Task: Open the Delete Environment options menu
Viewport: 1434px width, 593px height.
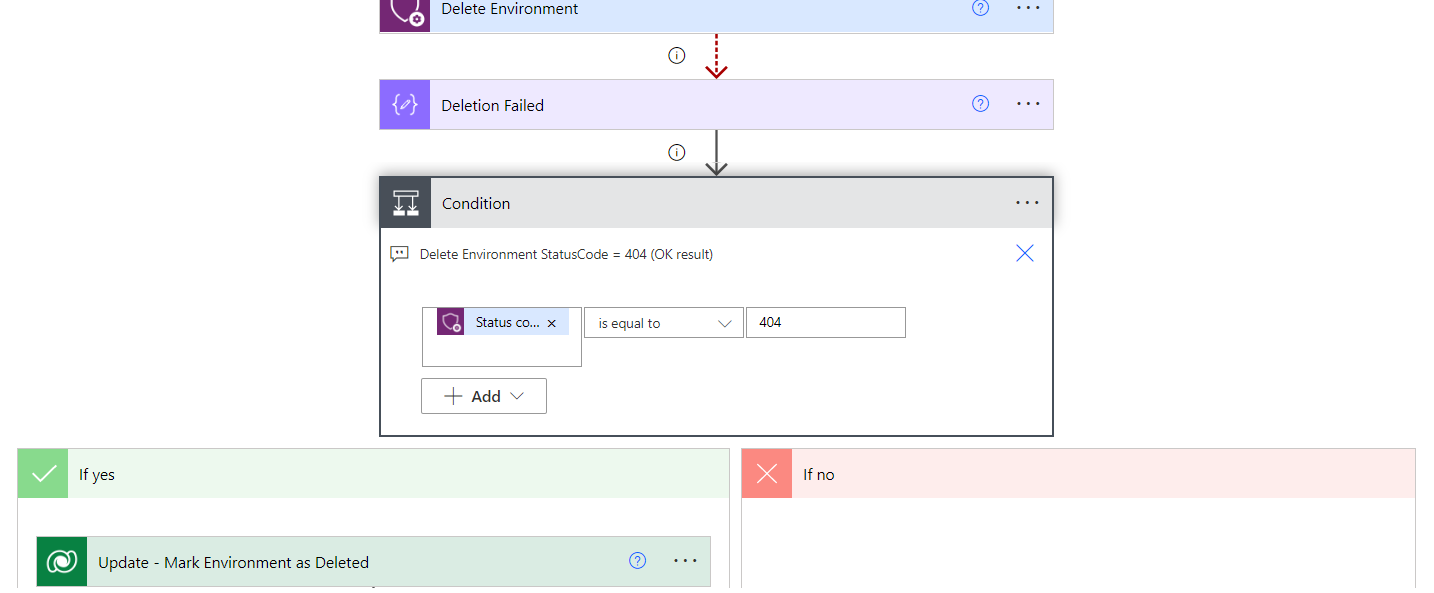Action: pyautogui.click(x=1027, y=8)
